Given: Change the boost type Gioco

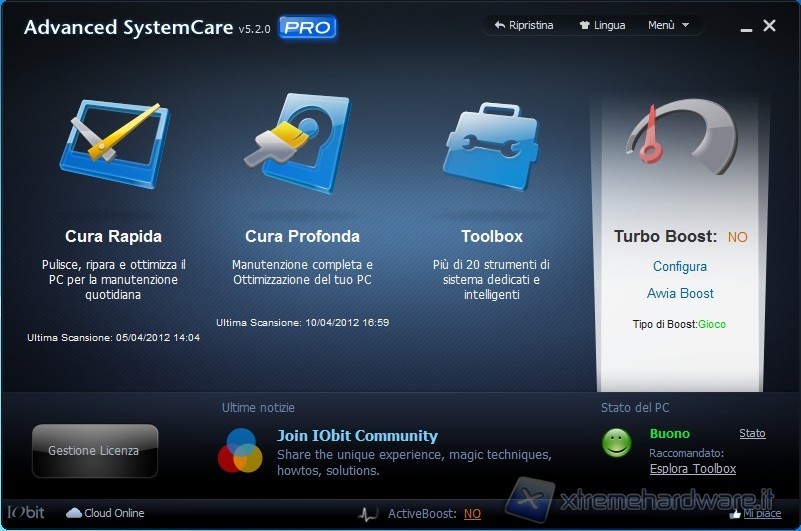Looking at the screenshot, I should click(x=712, y=324).
